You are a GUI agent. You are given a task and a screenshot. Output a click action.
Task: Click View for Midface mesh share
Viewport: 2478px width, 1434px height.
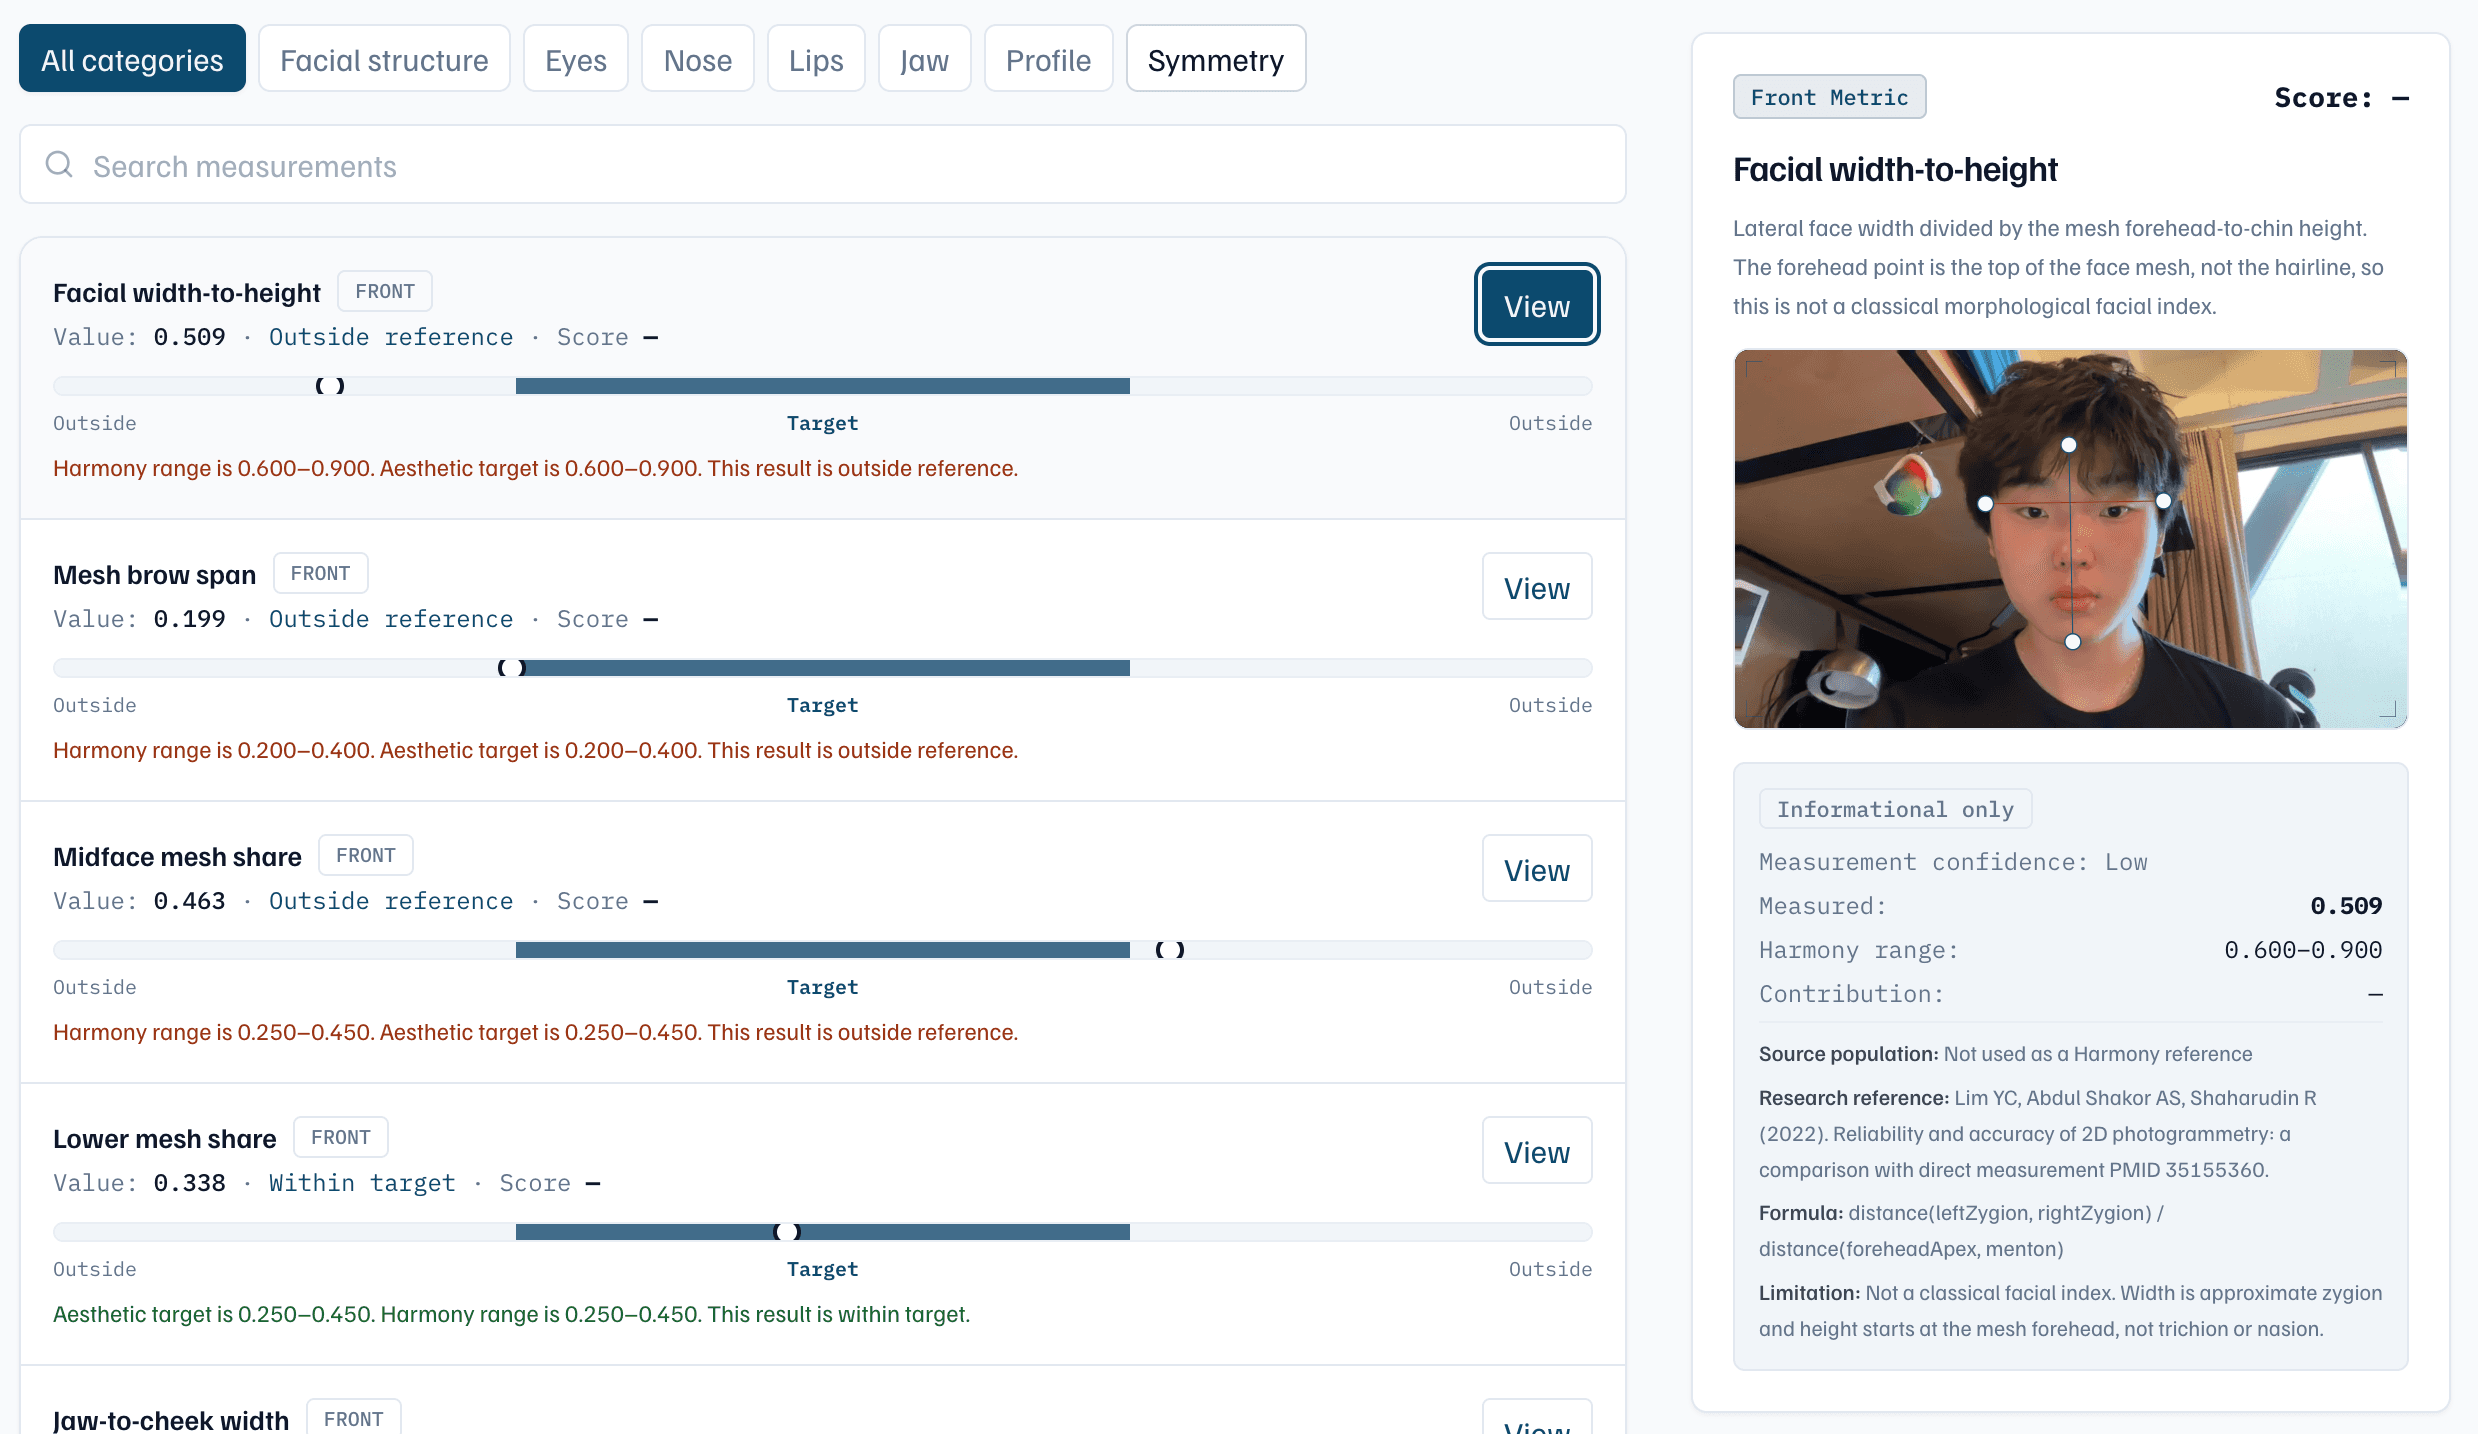1537,869
